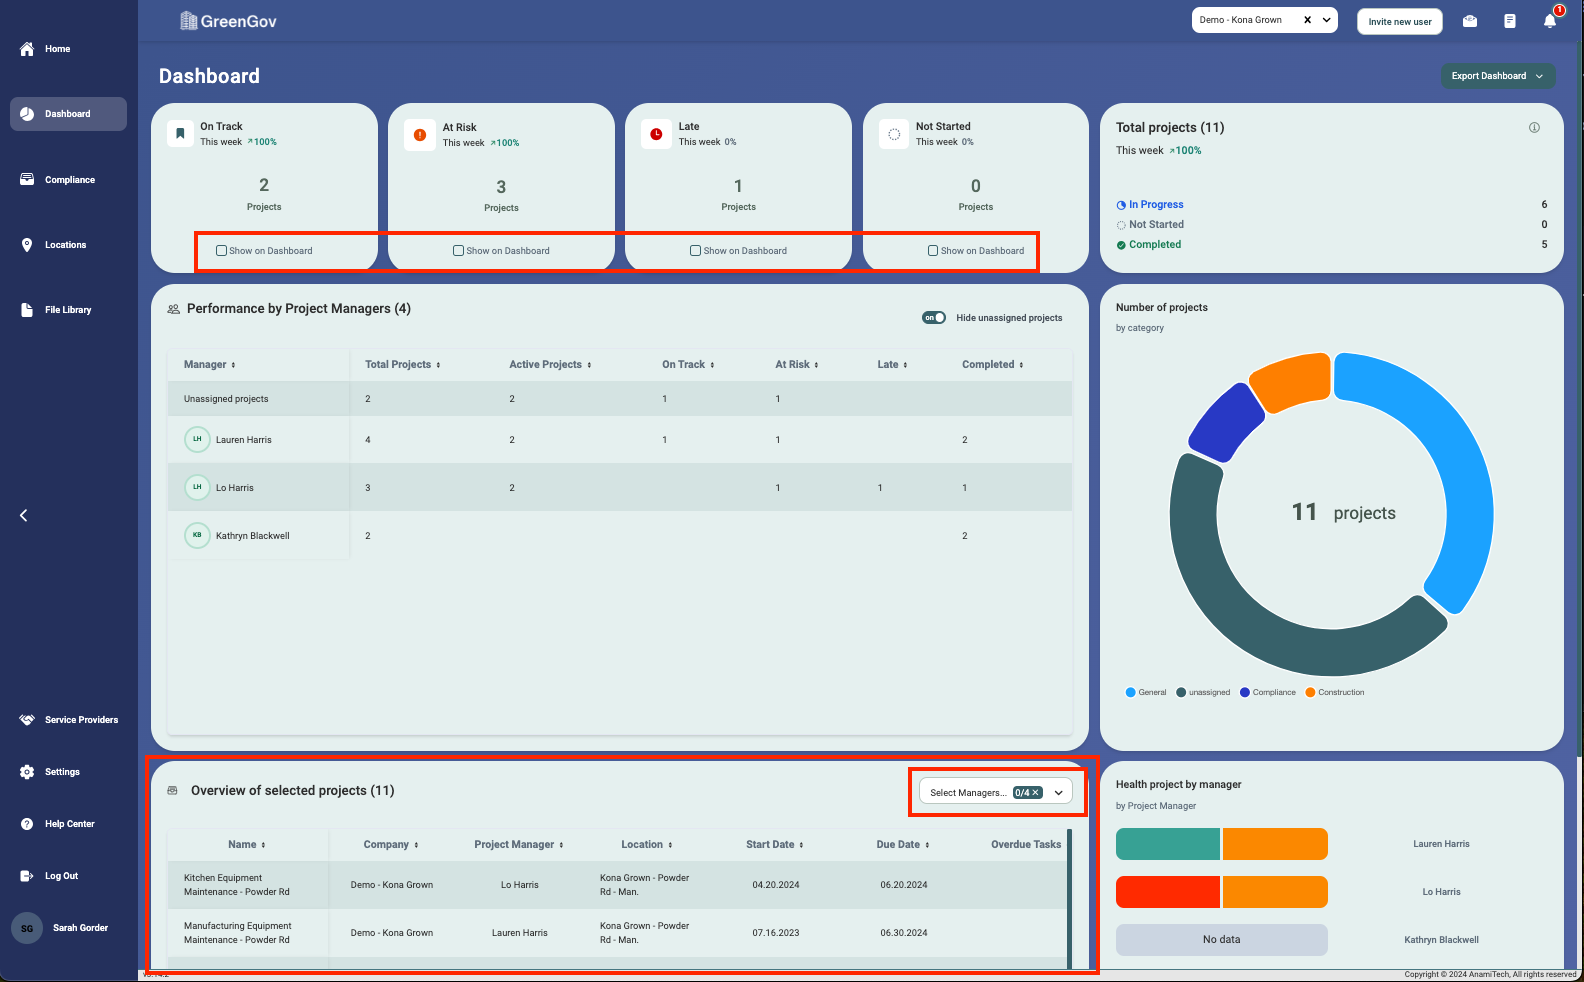Click the In Progress status link
The image size is (1584, 982).
coord(1156,205)
